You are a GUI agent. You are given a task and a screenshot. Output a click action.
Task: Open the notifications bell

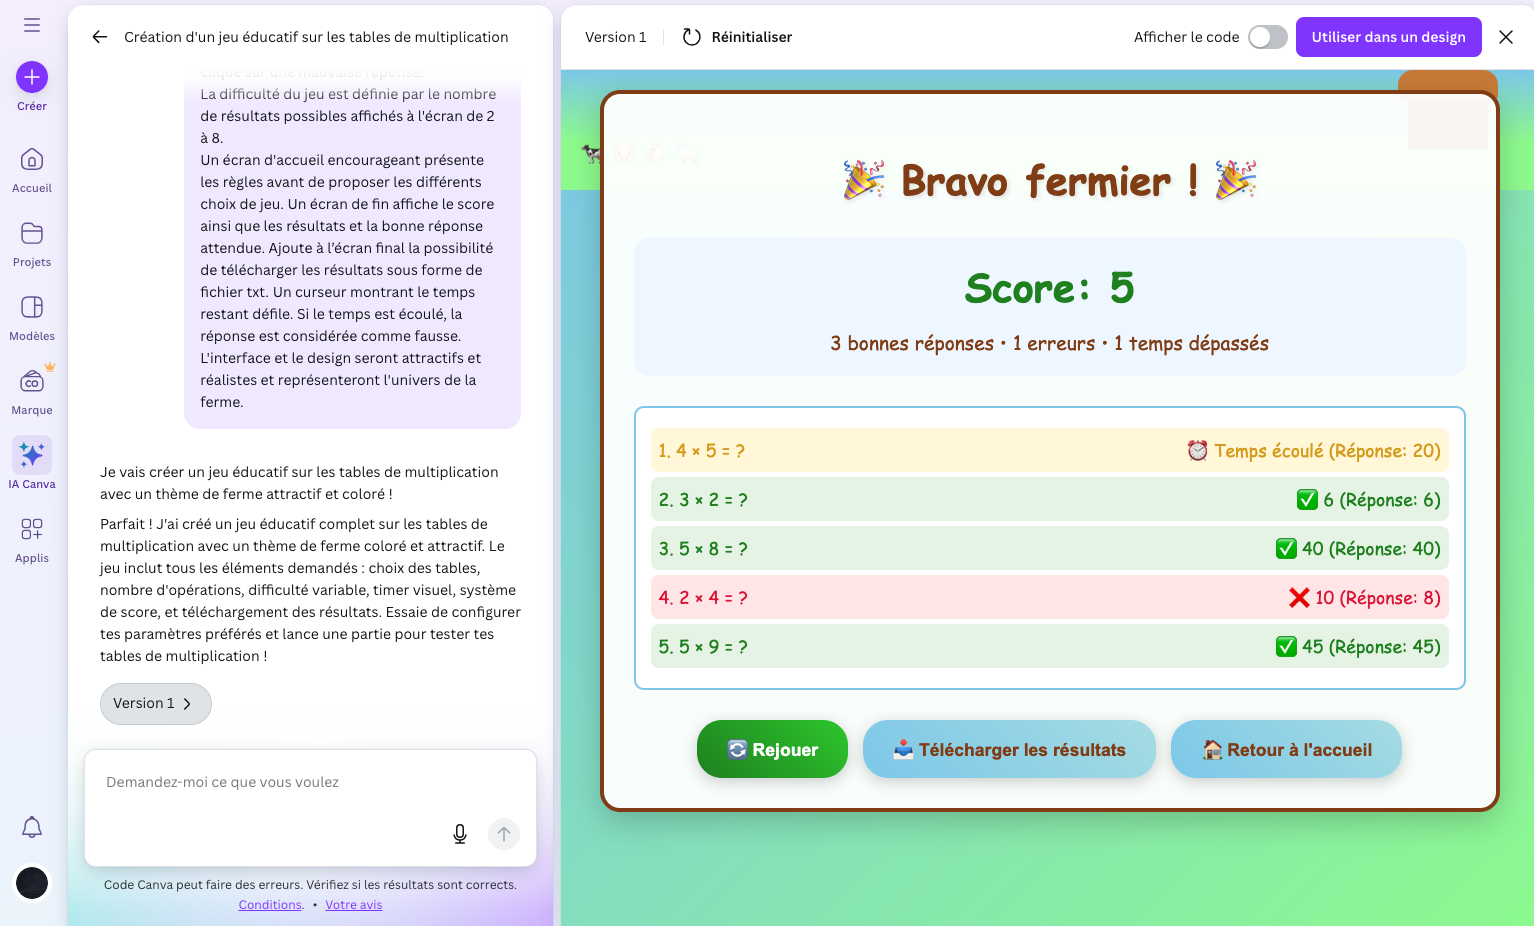(x=32, y=827)
